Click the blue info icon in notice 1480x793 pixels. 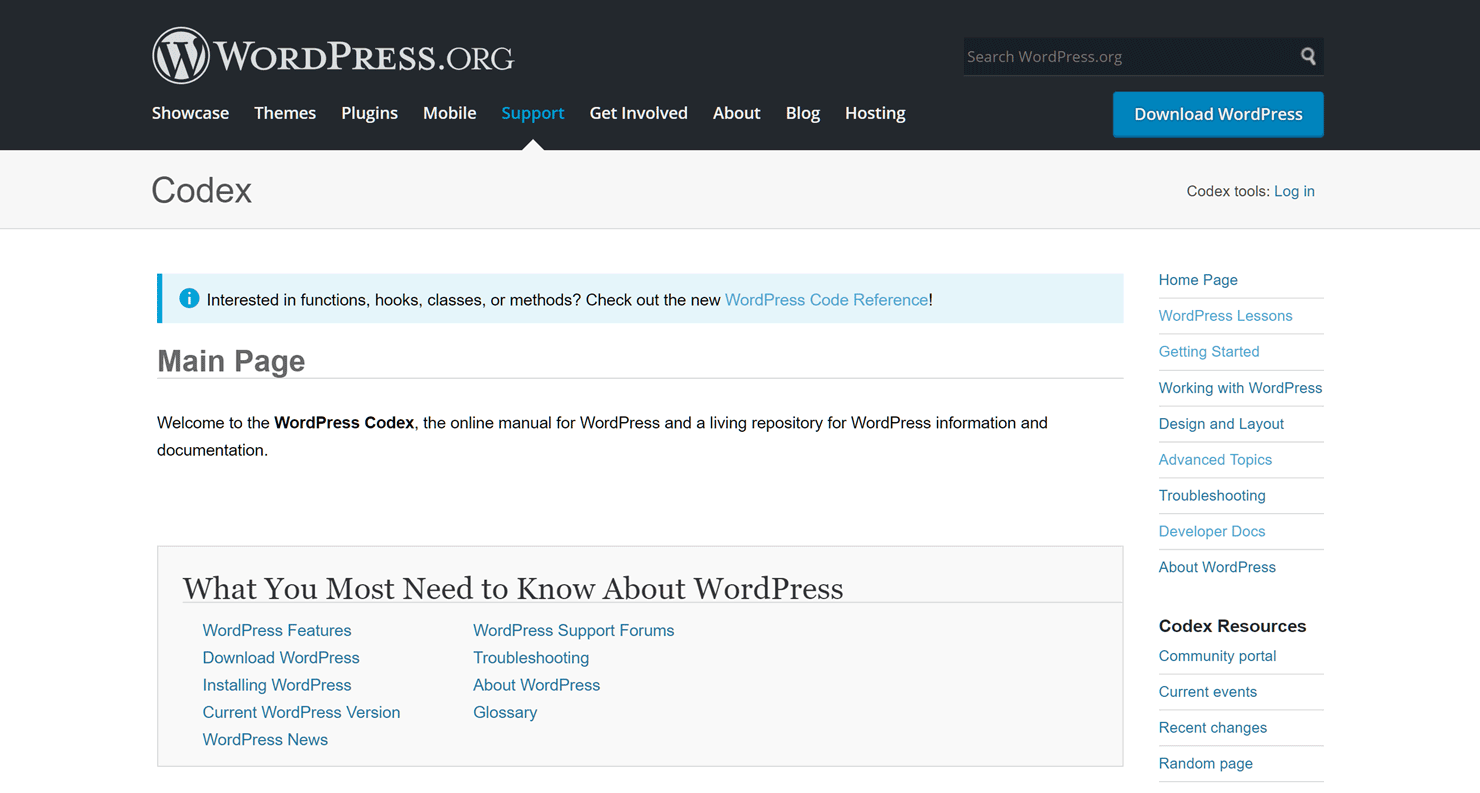click(x=189, y=298)
